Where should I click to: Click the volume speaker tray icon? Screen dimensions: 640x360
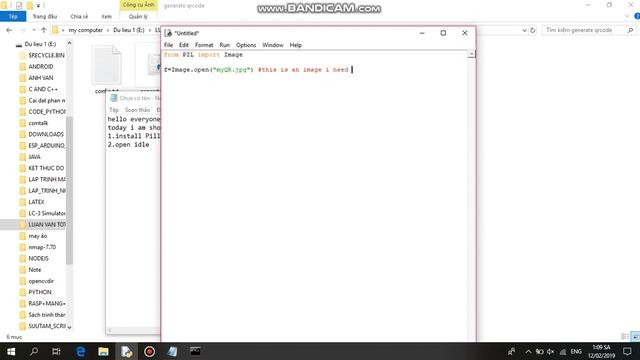551,351
